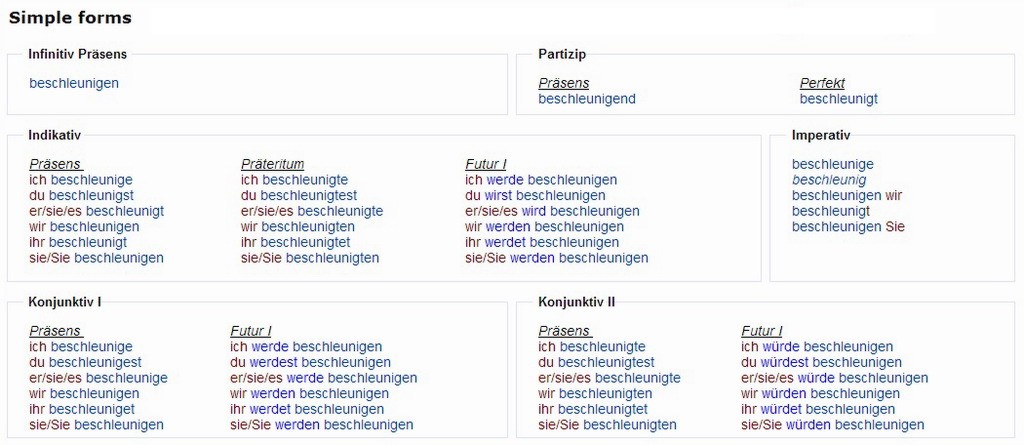Click "beschleunigen wir" imperative form
This screenshot has width=1024, height=445.
pyautogui.click(x=847, y=195)
